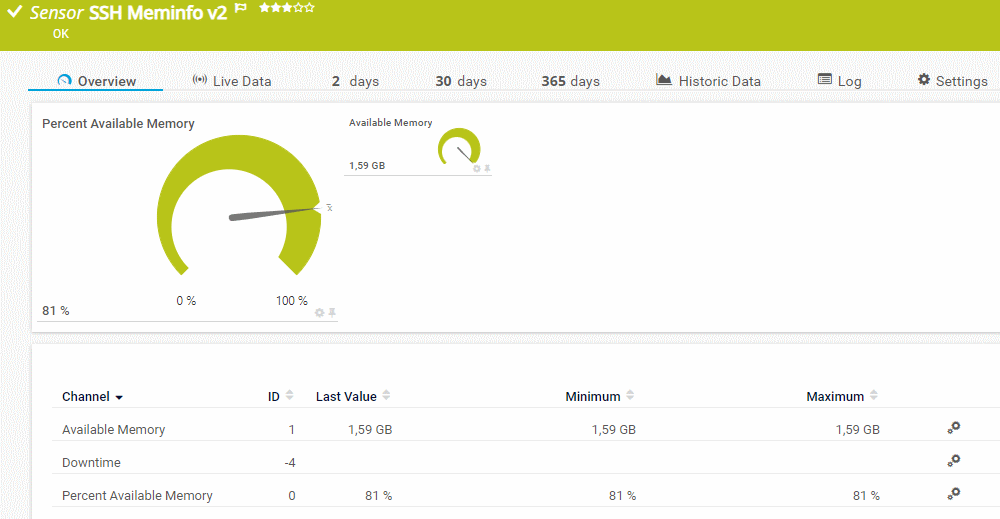The height and width of the screenshot is (519, 1000).
Task: Click the OK status checkmark icon
Action: click(15, 12)
